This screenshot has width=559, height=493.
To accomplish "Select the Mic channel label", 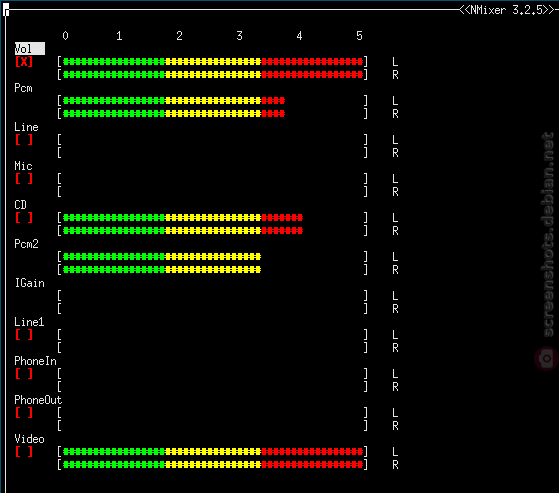I will point(24,166).
